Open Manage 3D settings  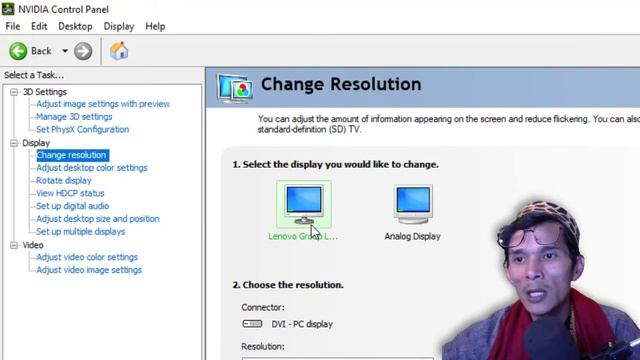[74, 117]
